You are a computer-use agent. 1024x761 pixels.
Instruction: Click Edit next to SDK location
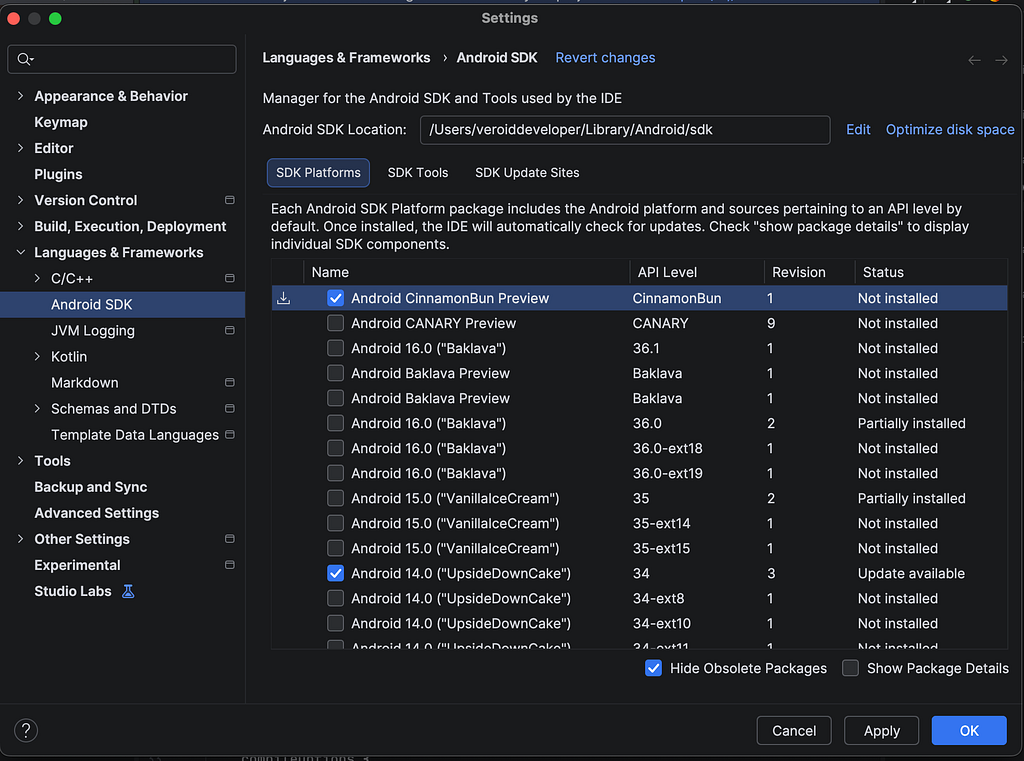pyautogui.click(x=858, y=129)
